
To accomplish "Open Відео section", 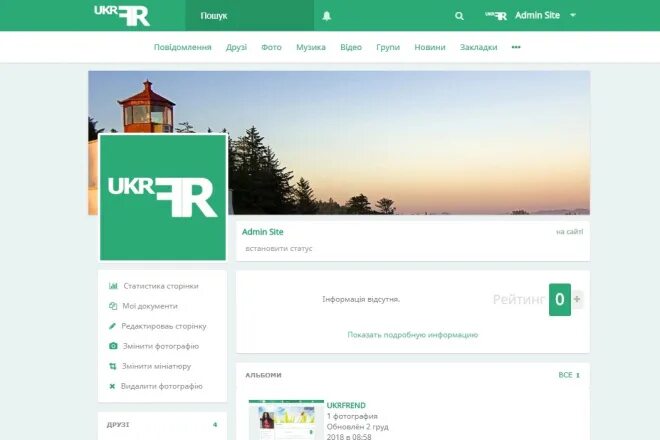I will coord(351,47).
